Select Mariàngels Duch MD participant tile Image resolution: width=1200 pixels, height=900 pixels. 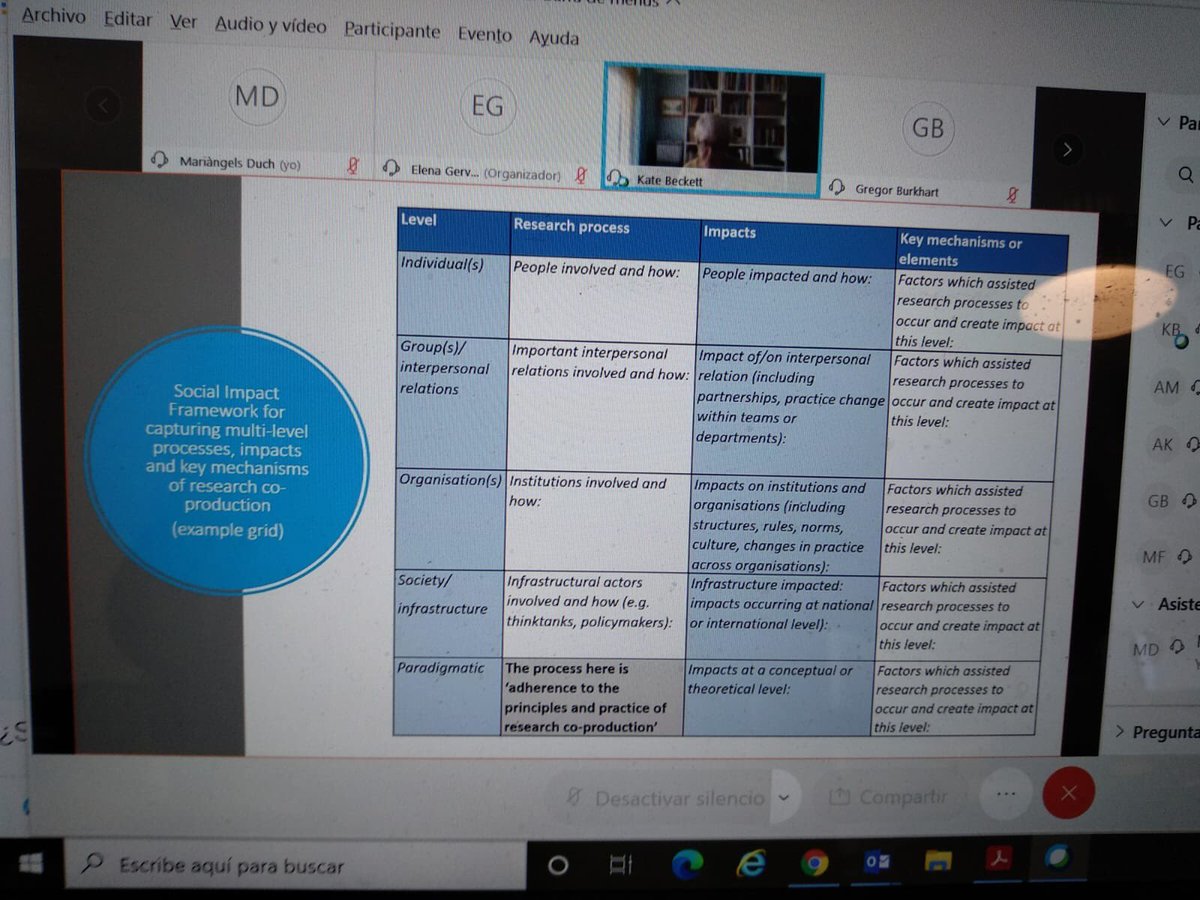(x=257, y=112)
